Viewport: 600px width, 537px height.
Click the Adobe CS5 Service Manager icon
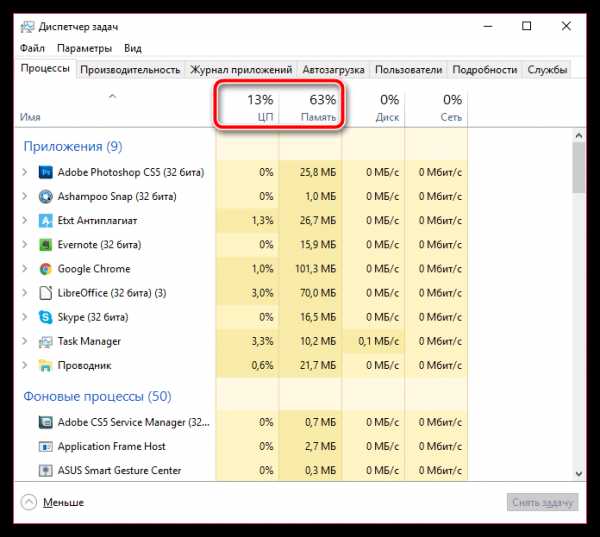pos(46,423)
